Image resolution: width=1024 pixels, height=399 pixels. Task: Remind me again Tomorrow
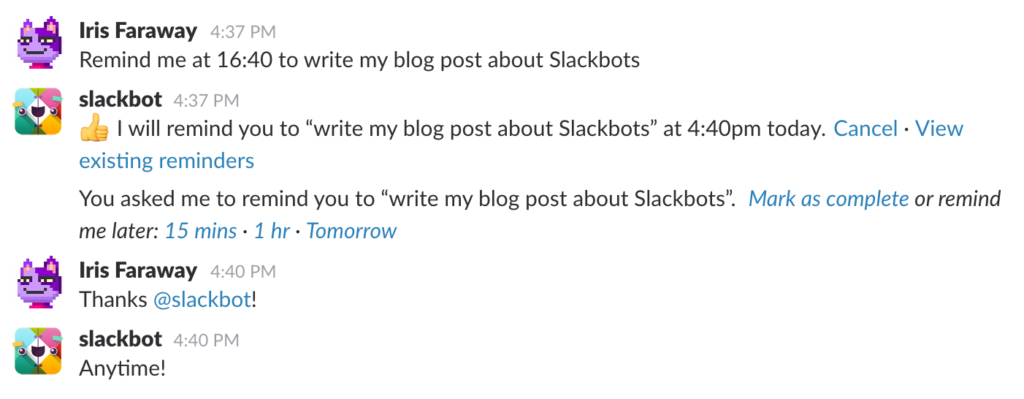(351, 231)
